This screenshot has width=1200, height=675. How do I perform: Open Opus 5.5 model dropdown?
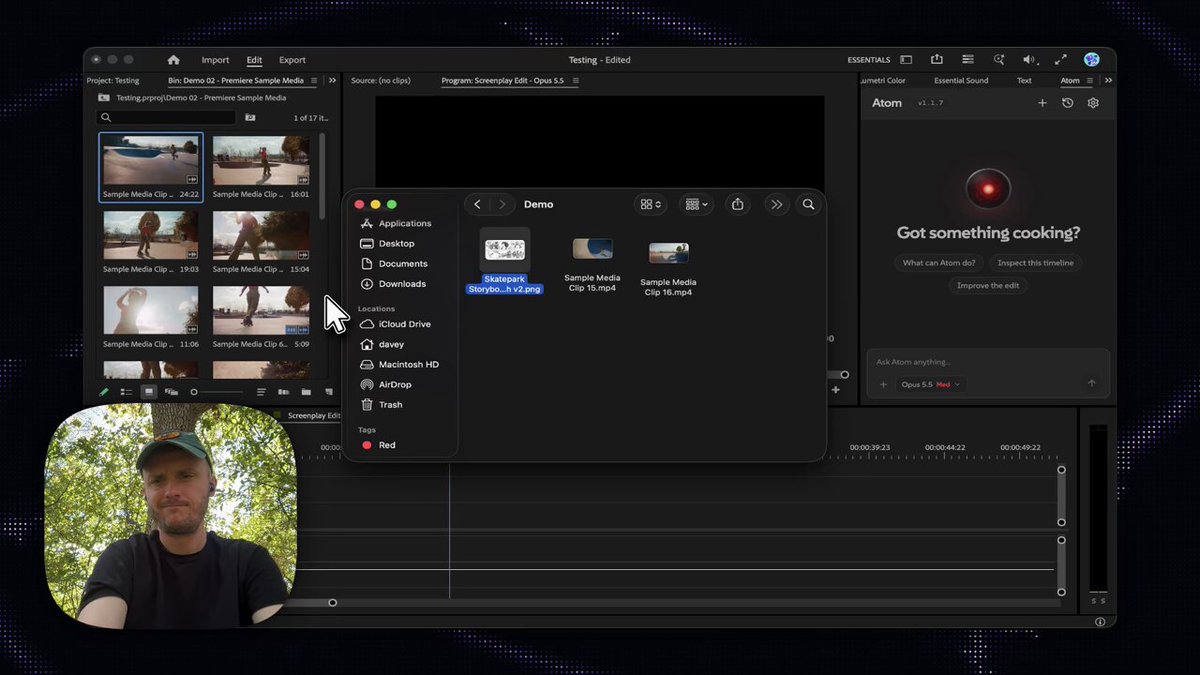pos(931,384)
